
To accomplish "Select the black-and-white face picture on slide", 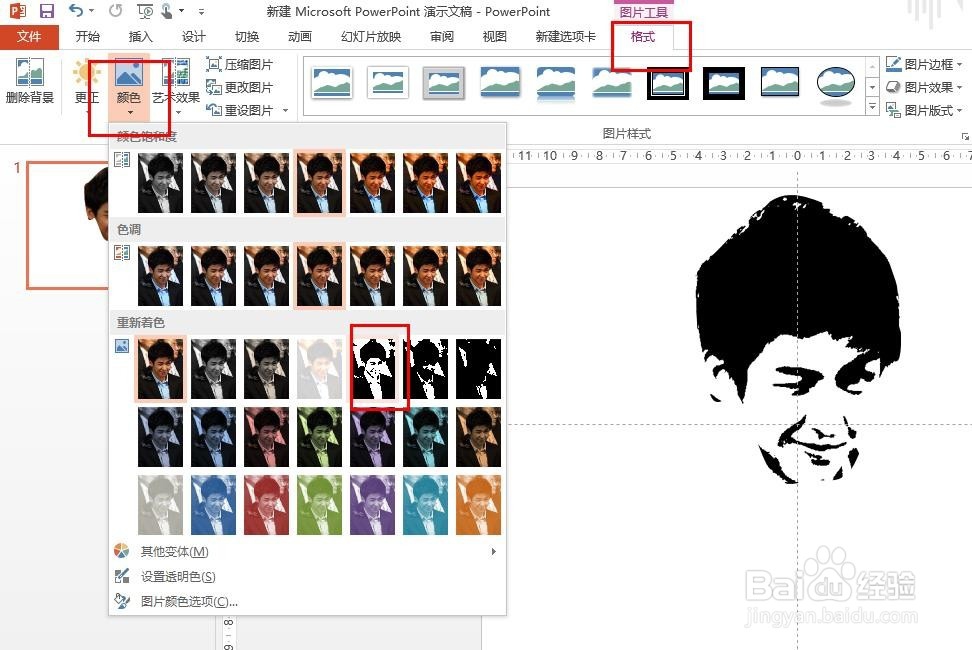I will (x=798, y=340).
